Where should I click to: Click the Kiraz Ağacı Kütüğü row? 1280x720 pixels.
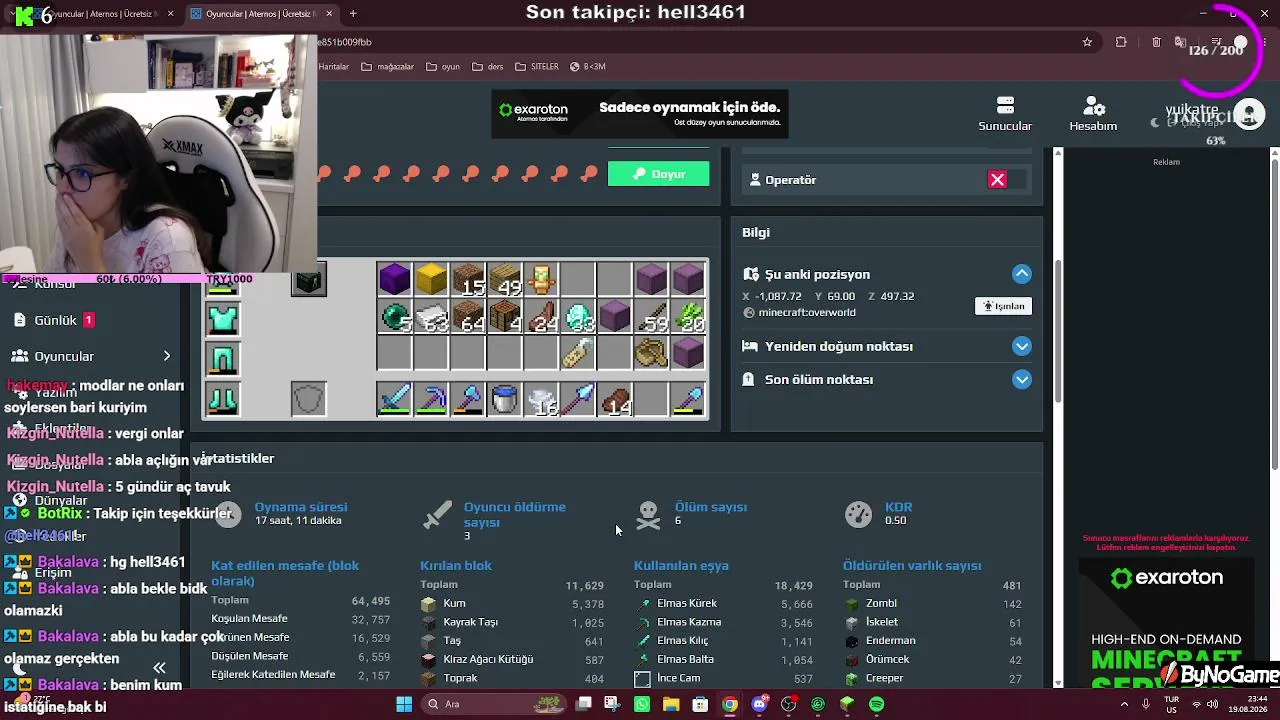[512, 660]
